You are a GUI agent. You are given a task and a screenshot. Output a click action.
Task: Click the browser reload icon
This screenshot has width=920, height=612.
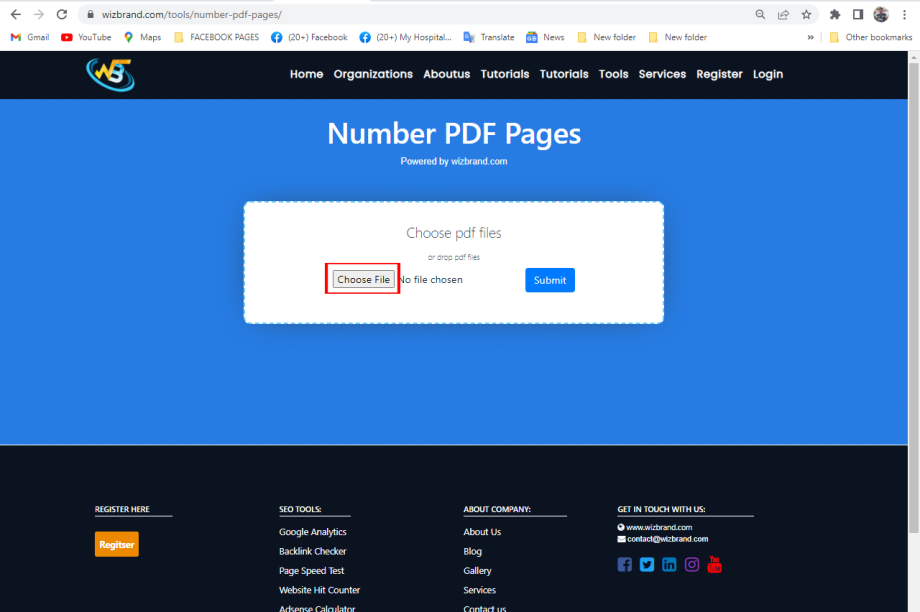pyautogui.click(x=62, y=15)
